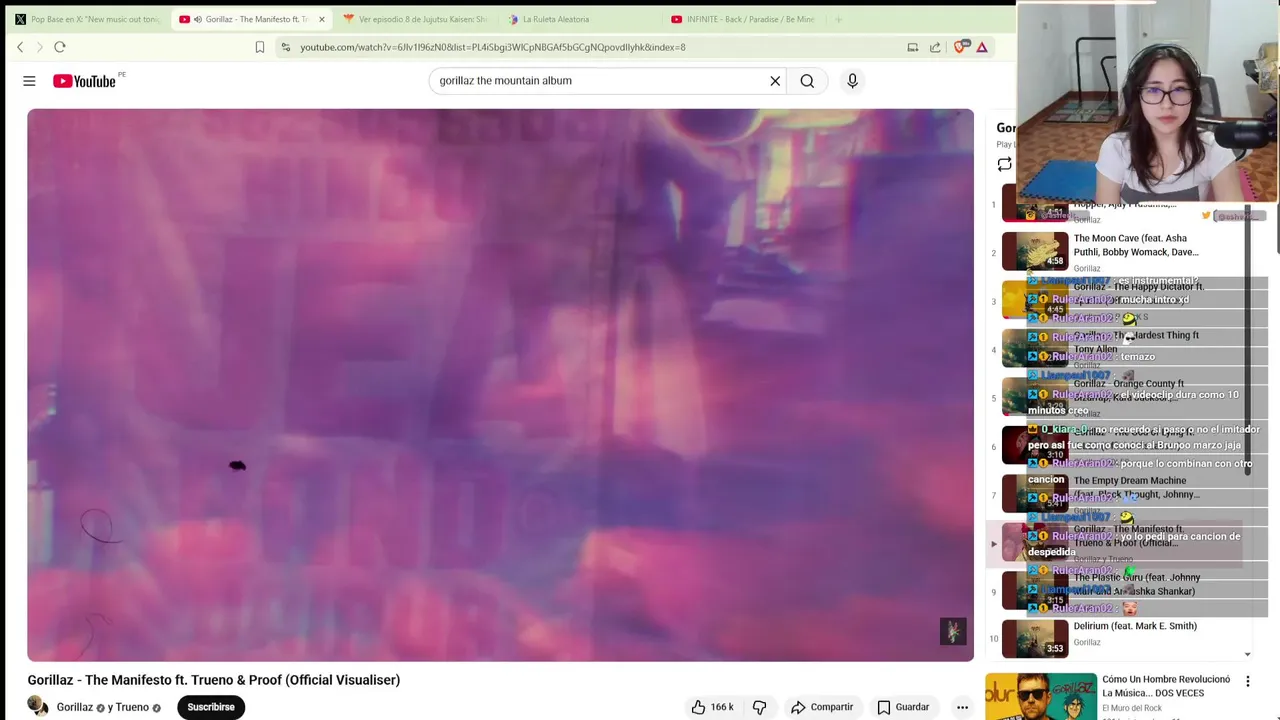Close the Gorillaz - The Manifesto tab
Image resolution: width=1280 pixels, height=720 pixels.
(321, 19)
